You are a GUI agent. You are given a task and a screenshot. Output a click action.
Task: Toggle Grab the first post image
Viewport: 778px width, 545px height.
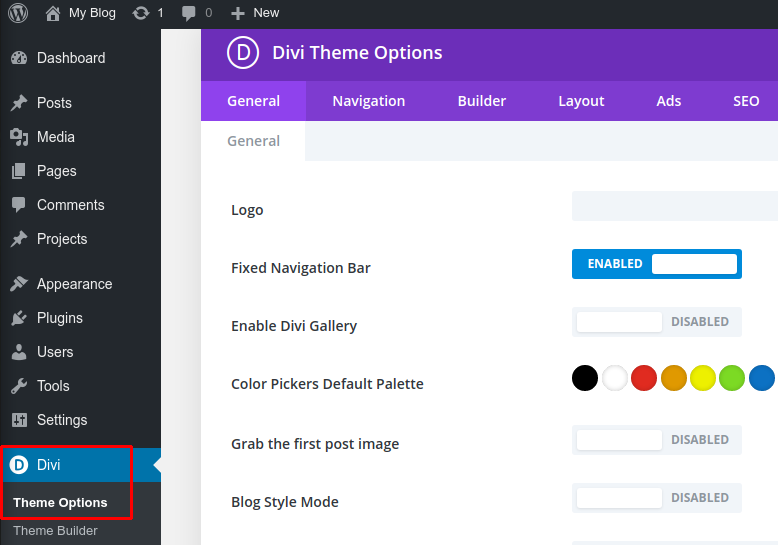pos(656,440)
